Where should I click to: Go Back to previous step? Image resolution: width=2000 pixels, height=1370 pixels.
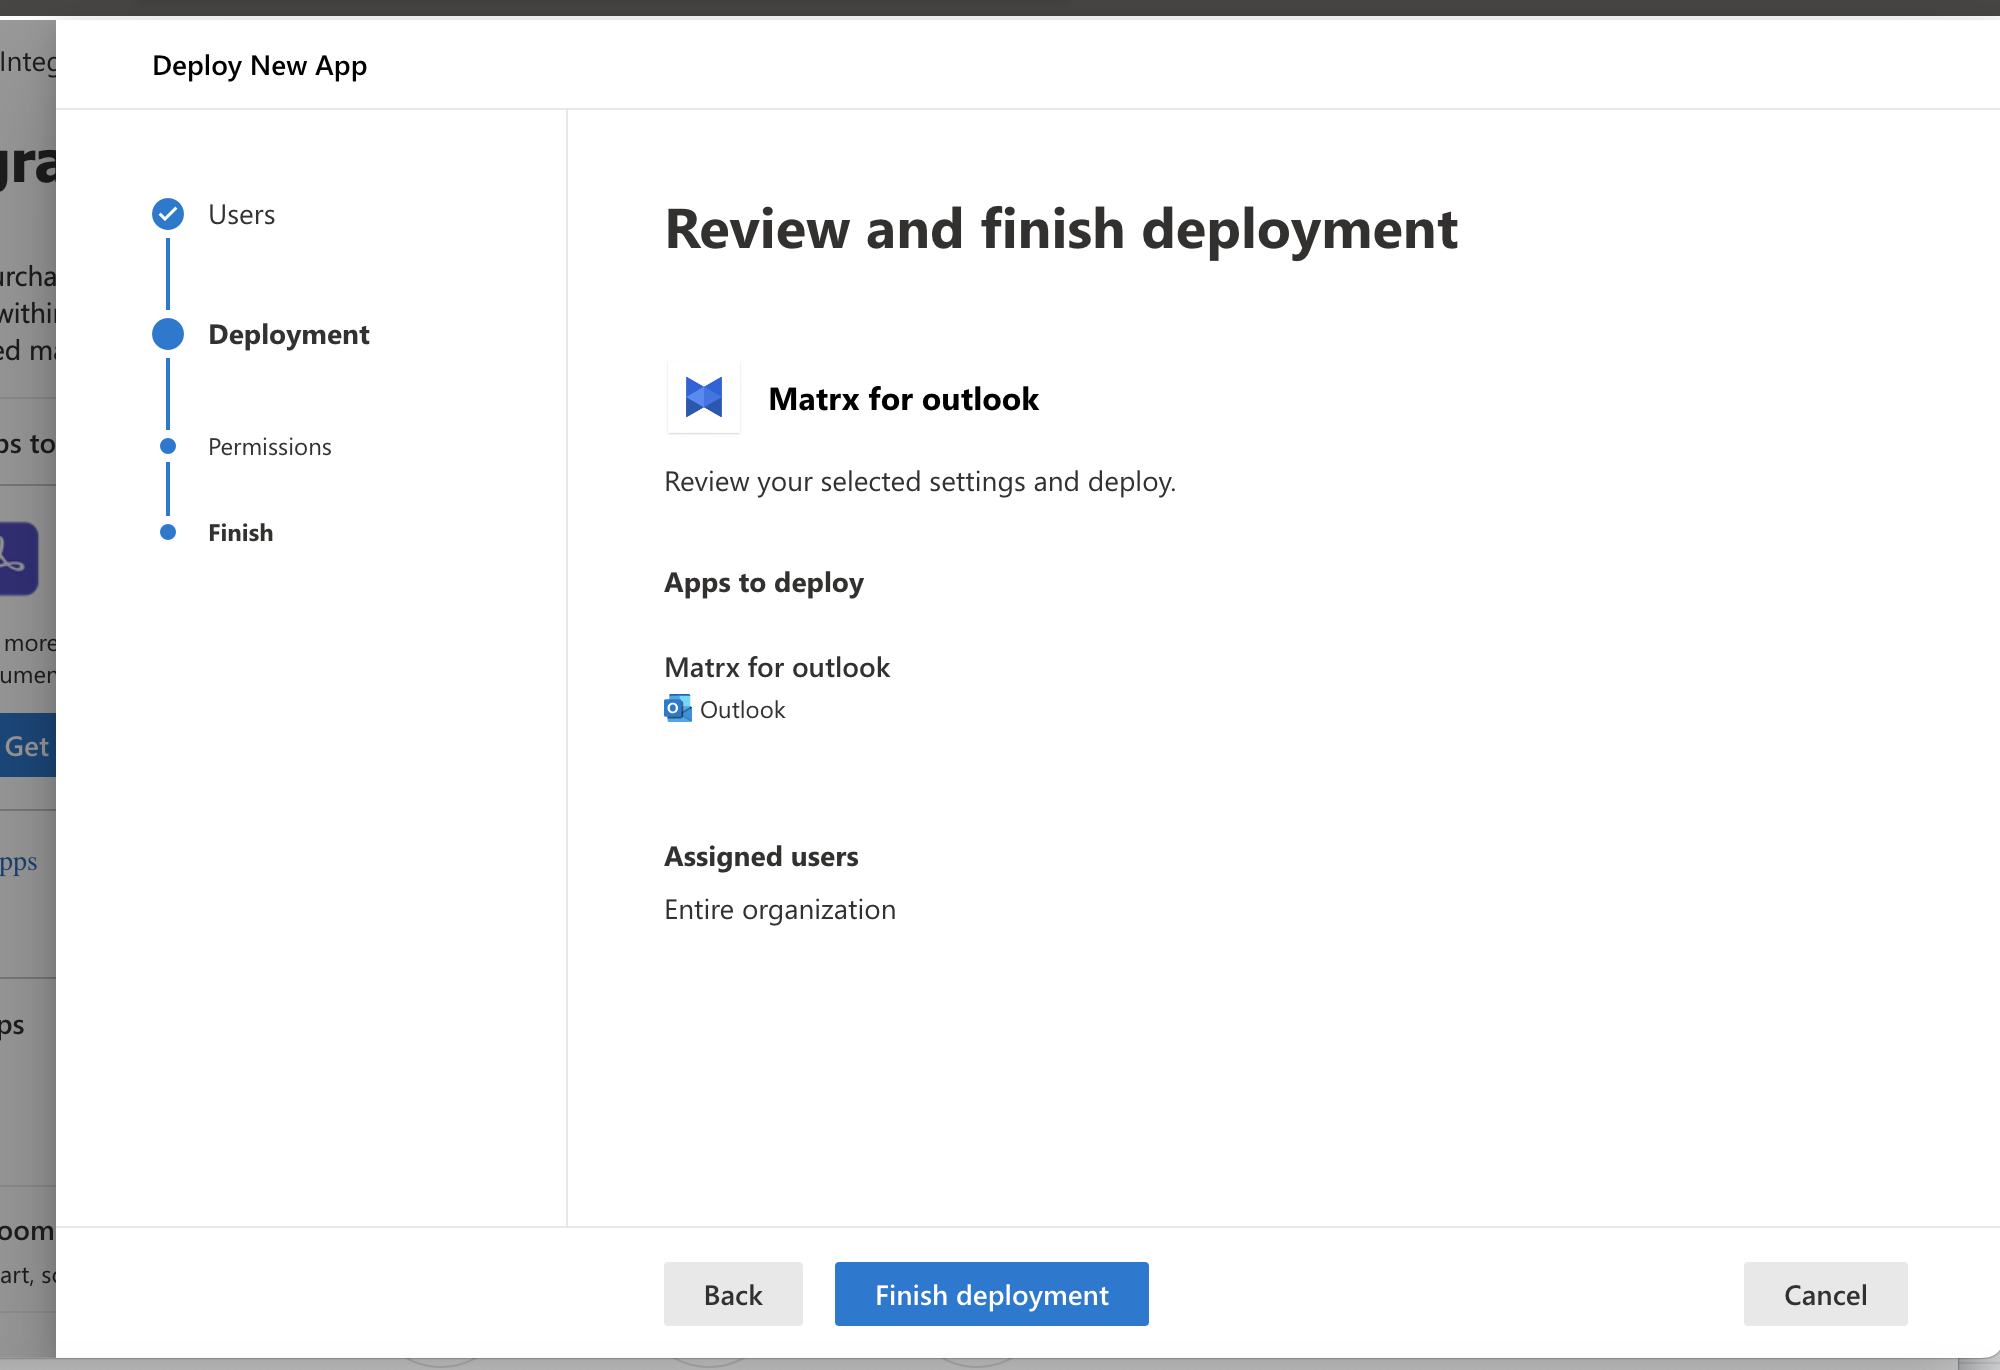coord(733,1294)
